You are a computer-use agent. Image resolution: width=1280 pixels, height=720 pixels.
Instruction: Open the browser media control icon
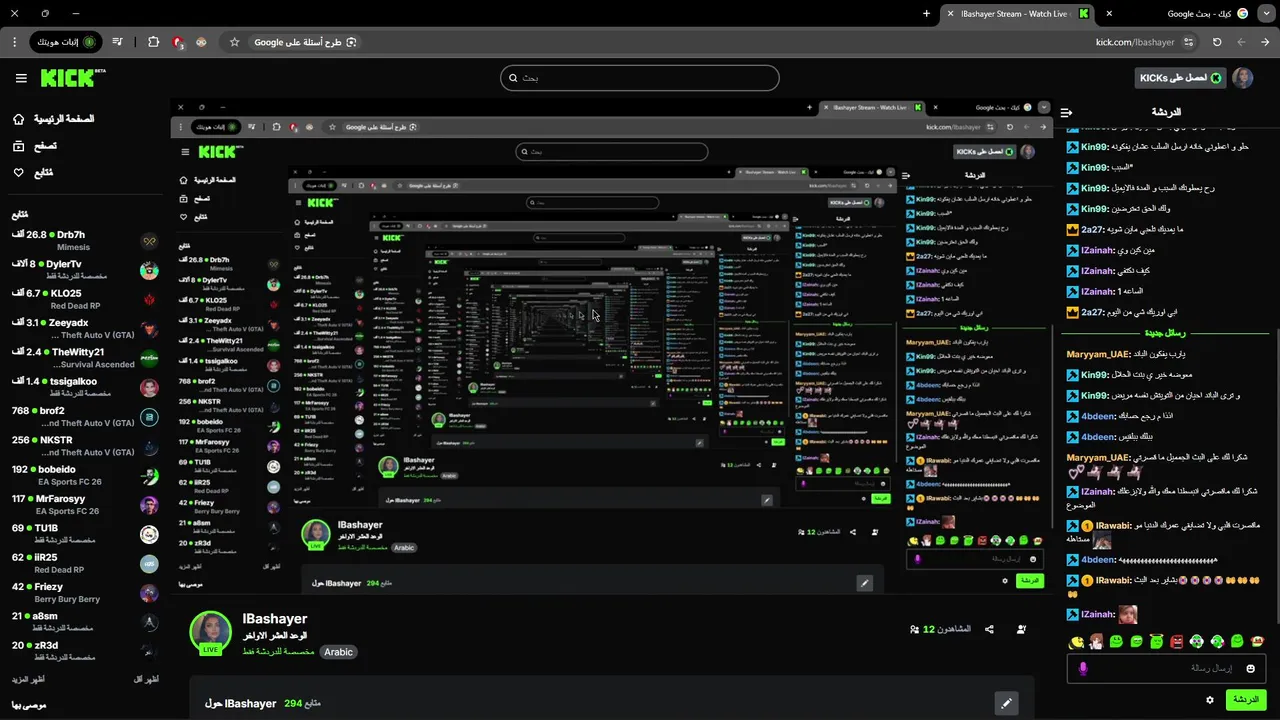118,42
